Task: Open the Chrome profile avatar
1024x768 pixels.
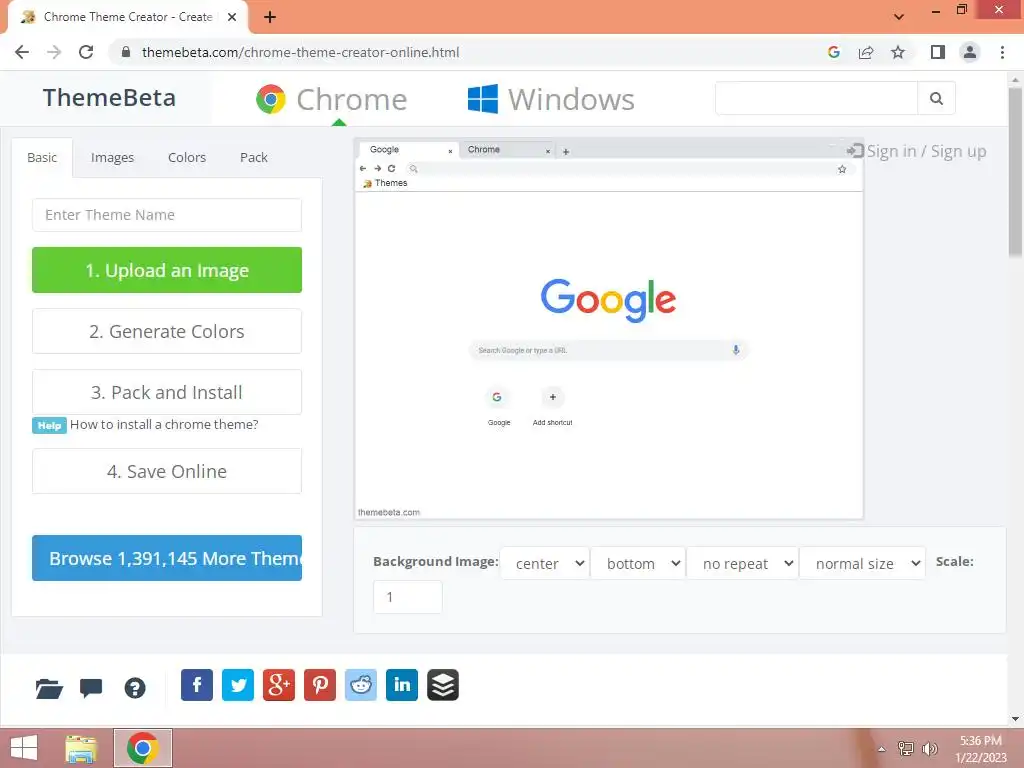Action: [x=970, y=52]
